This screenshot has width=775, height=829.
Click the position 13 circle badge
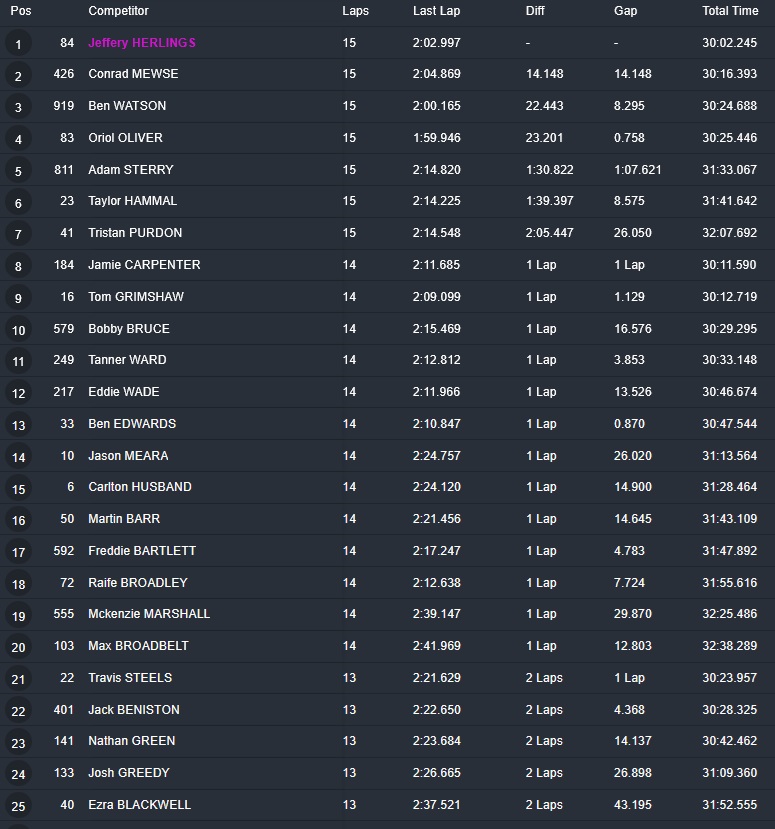coord(18,425)
